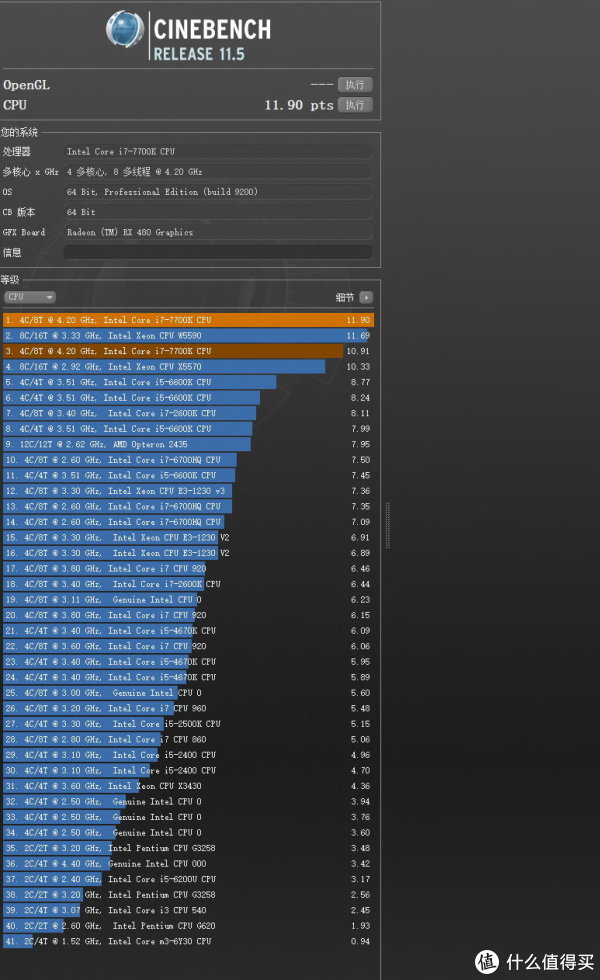Select rank 18 i7-2600K row scoring 6.44

(188, 584)
